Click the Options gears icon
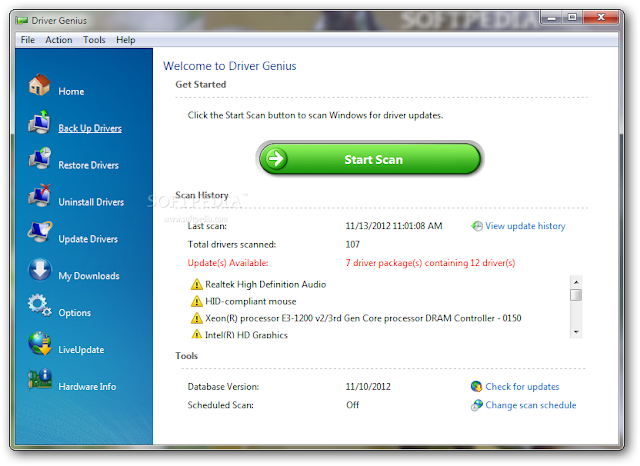Screen dimensions: 640x466 click(40, 306)
